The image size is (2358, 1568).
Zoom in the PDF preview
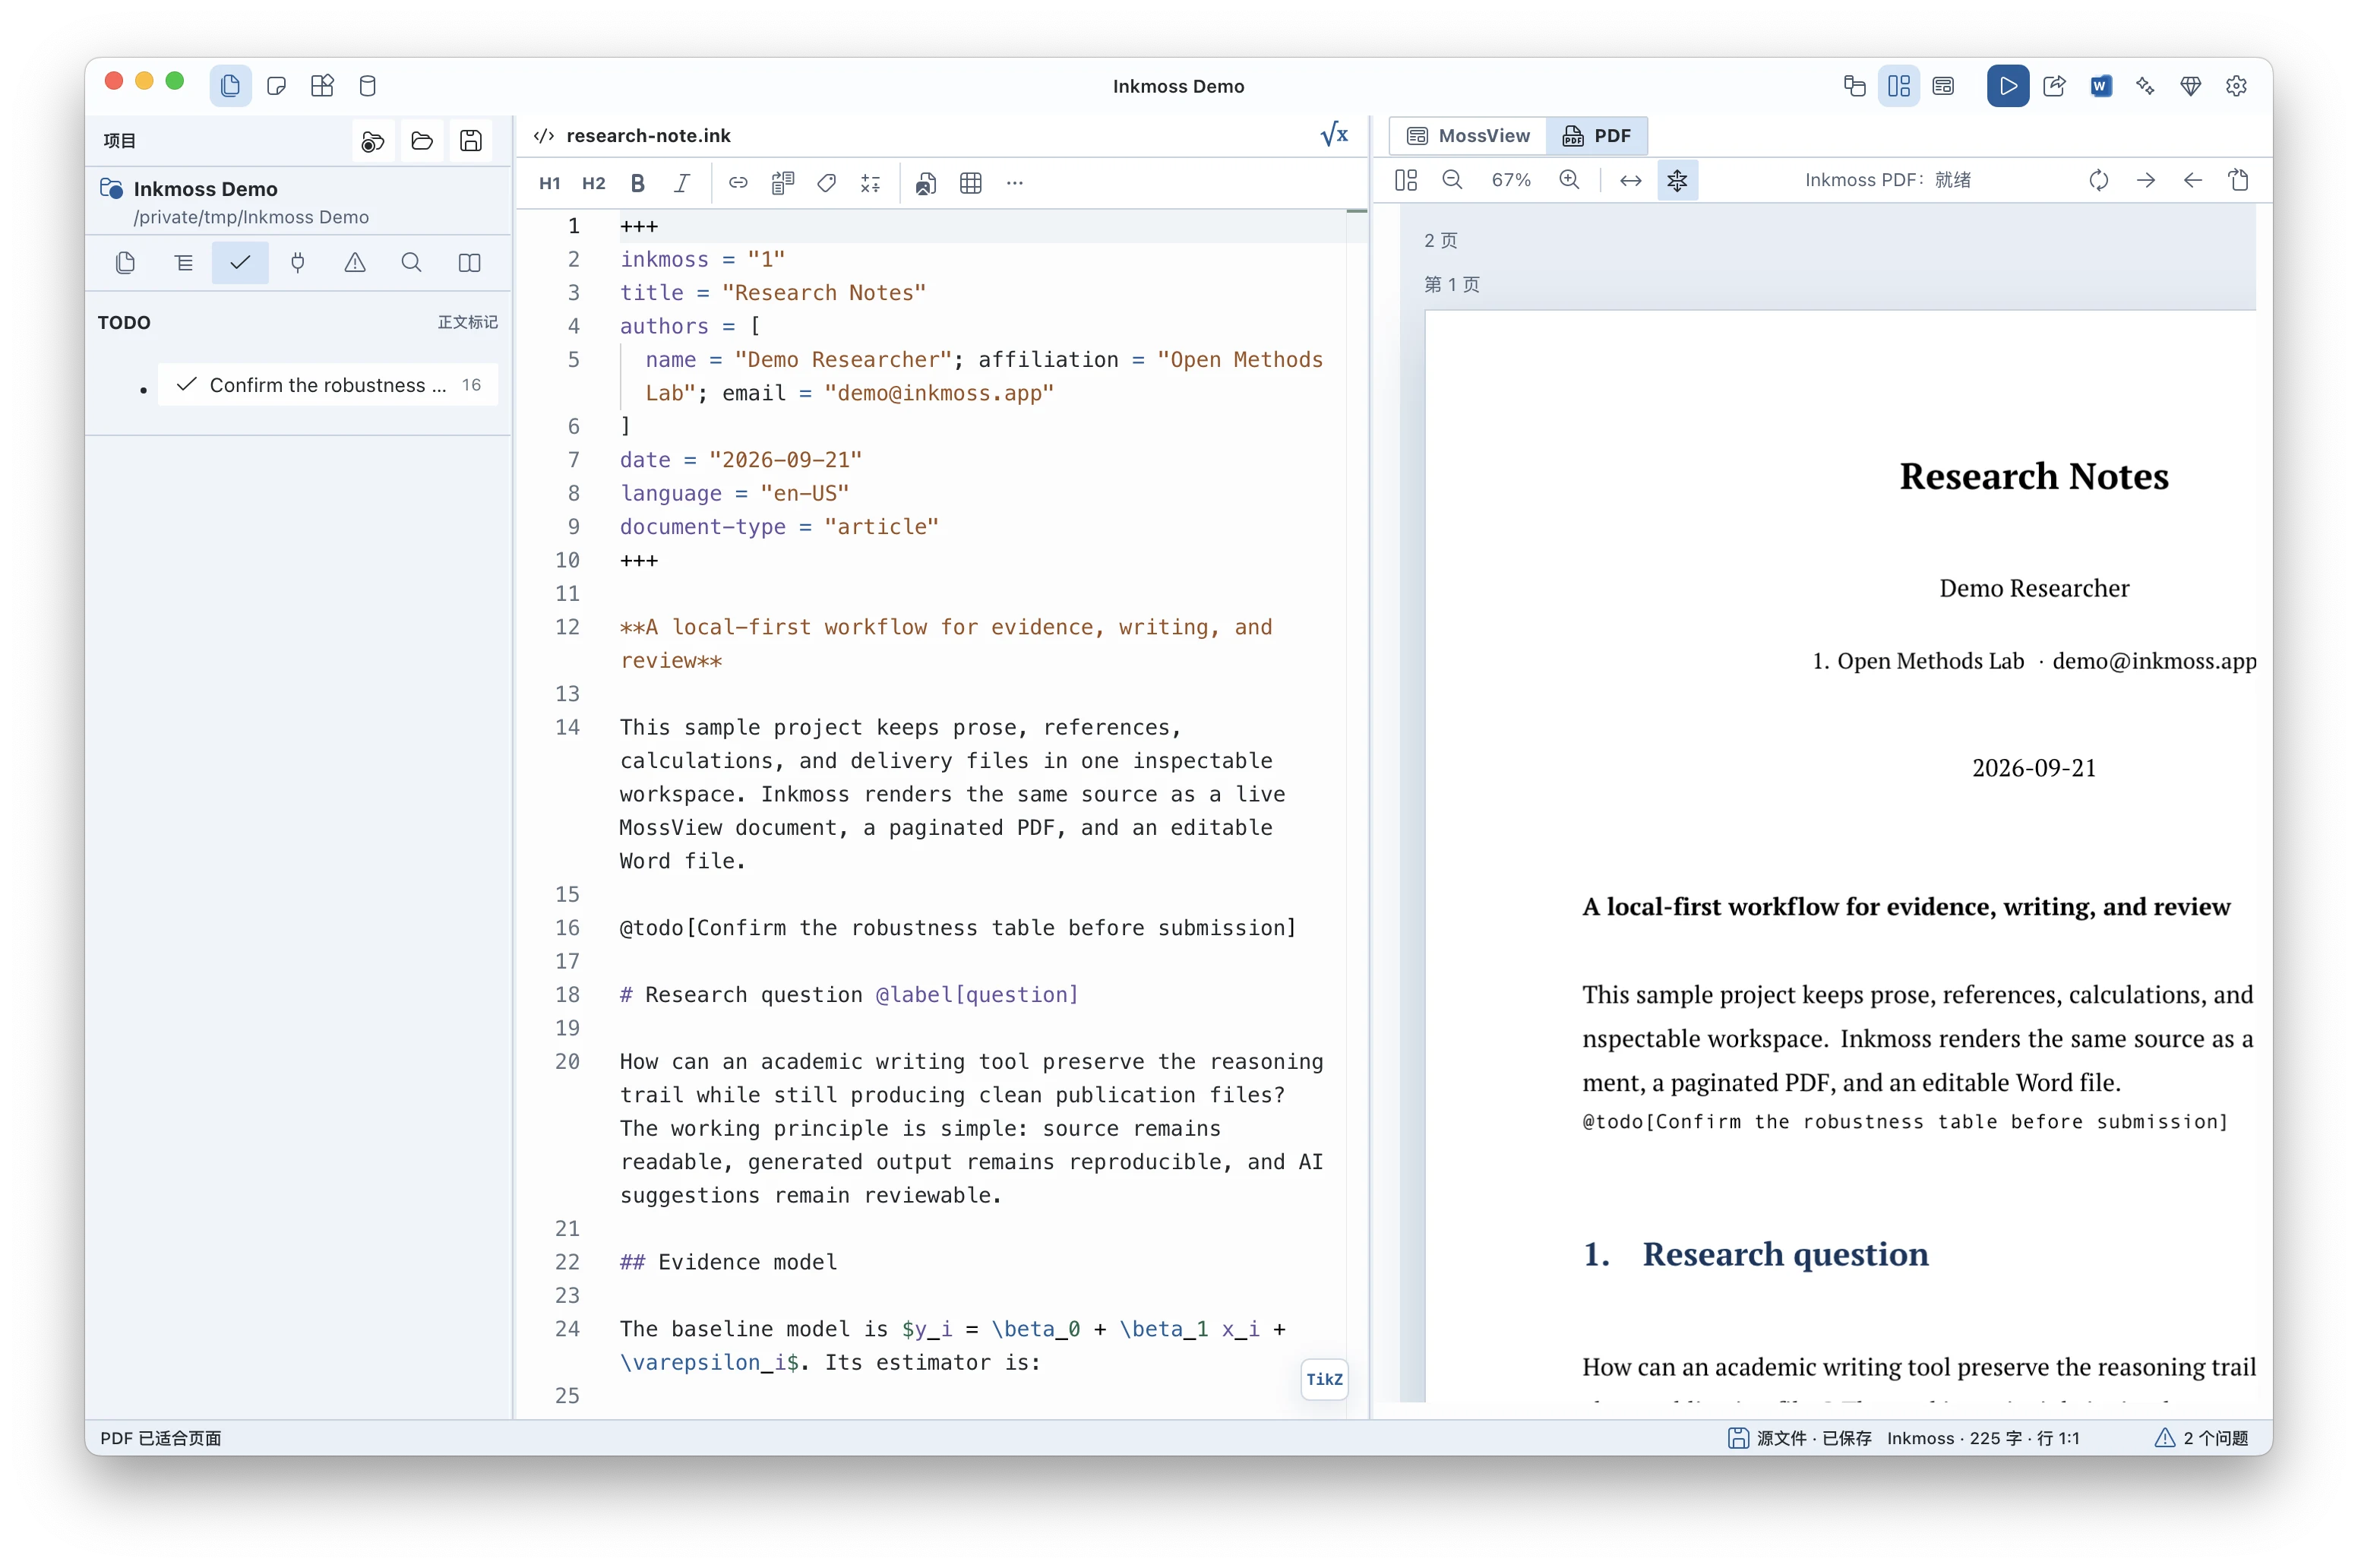coord(1570,180)
